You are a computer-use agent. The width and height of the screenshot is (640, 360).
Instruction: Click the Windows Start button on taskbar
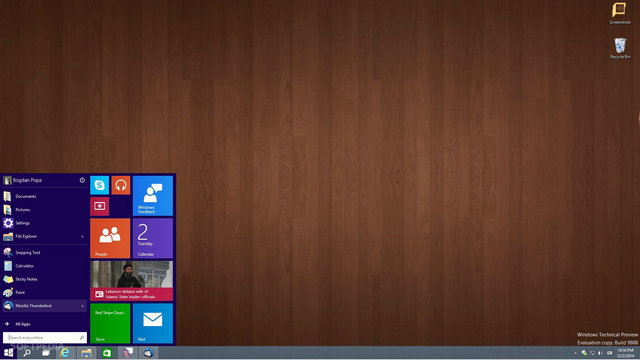[x=8, y=353]
